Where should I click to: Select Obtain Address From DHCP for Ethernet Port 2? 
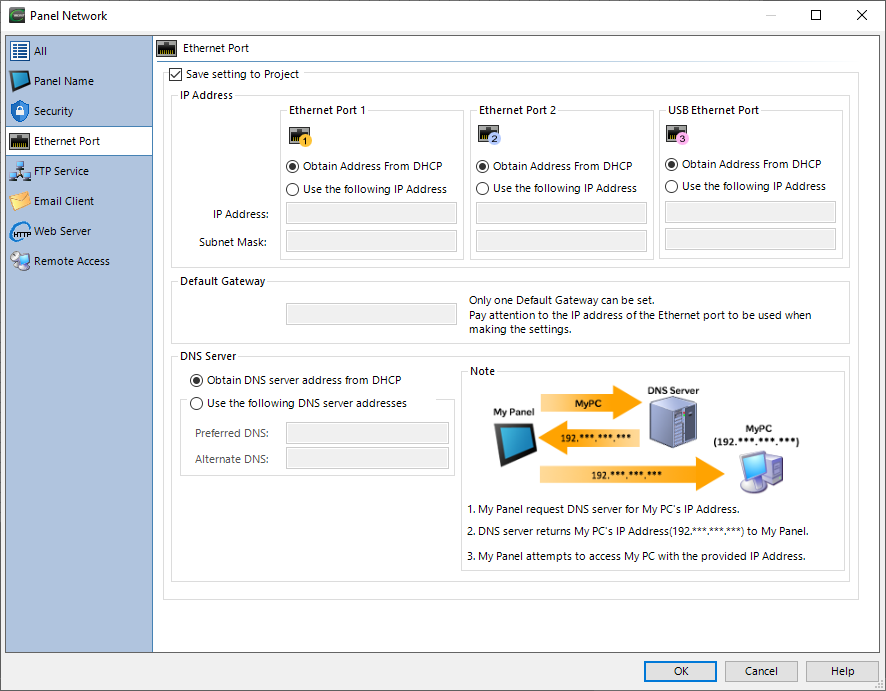click(483, 166)
